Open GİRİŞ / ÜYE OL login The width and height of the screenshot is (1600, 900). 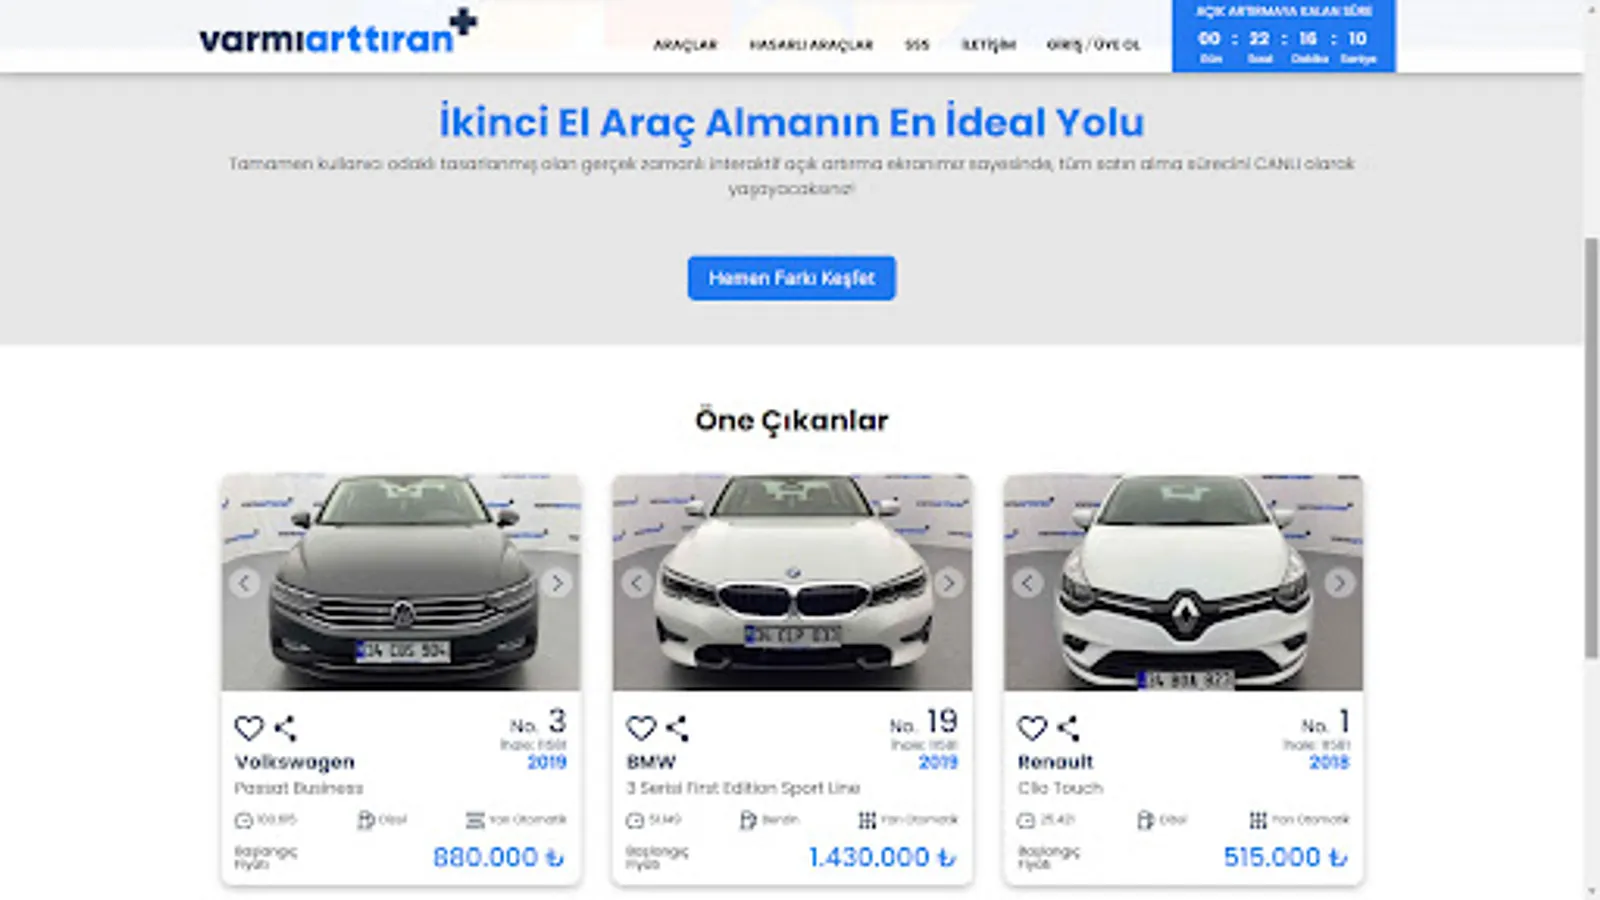point(1093,45)
